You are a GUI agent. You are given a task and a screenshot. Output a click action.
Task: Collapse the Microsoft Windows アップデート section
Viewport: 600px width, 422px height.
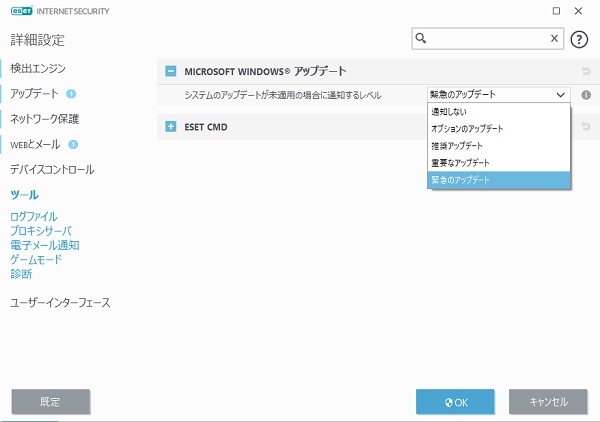171,71
